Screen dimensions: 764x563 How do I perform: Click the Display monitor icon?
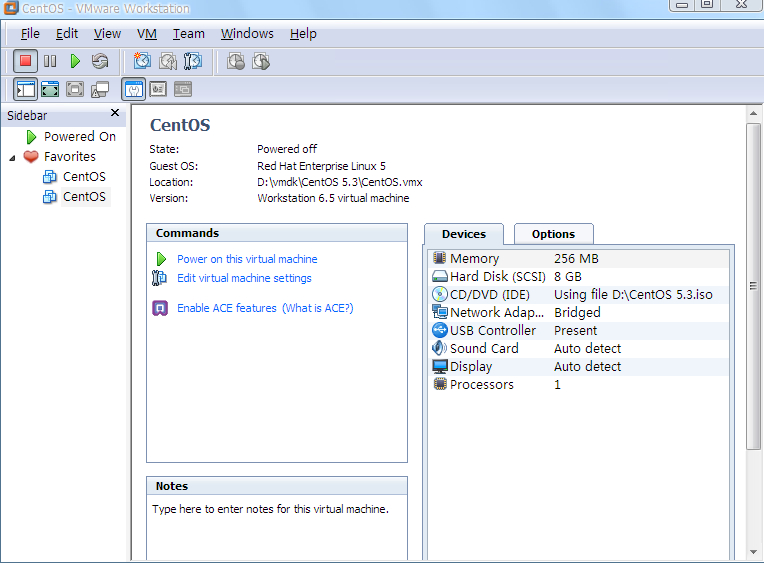point(439,367)
